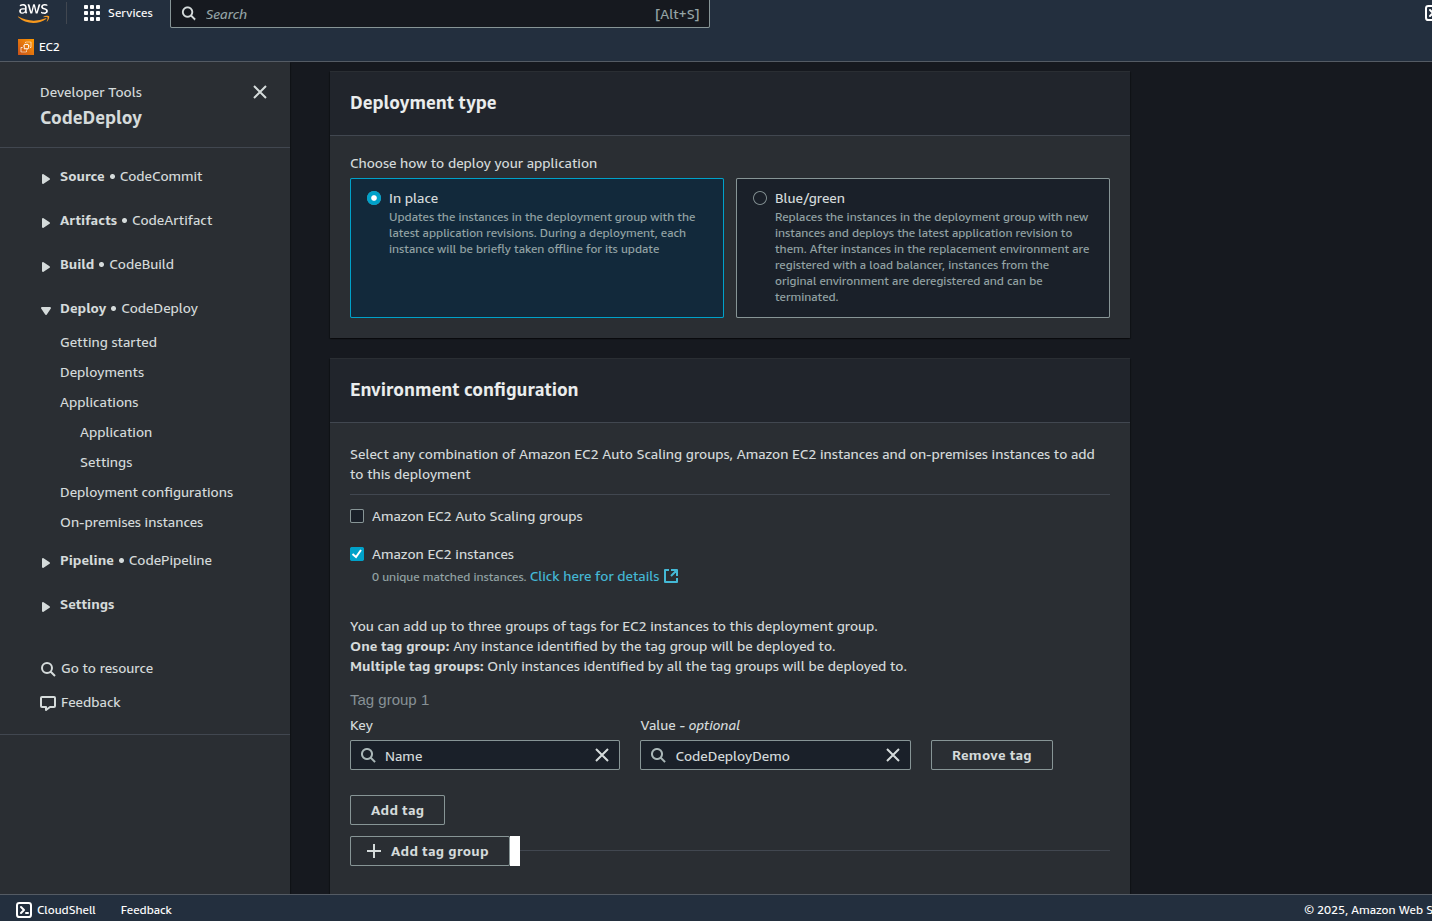This screenshot has width=1432, height=921.
Task: Click the Environment configuration heading
Action: (464, 390)
